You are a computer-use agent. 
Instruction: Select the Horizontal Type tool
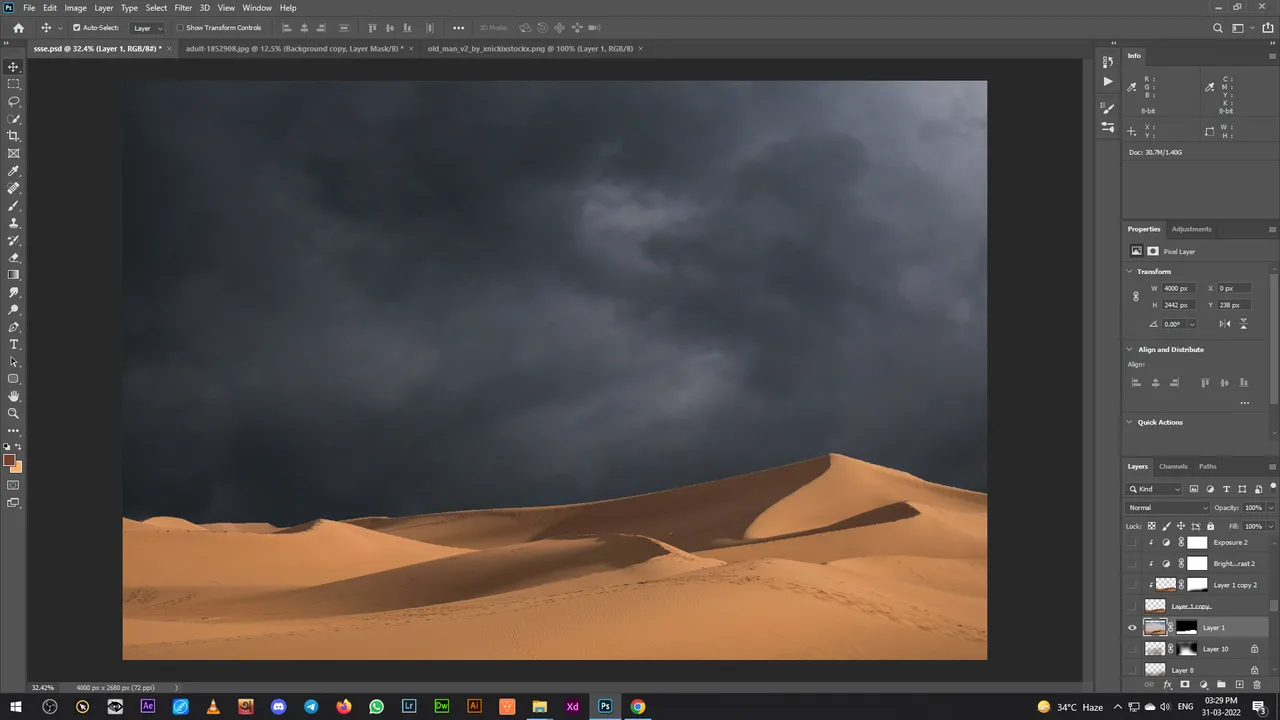(x=14, y=344)
